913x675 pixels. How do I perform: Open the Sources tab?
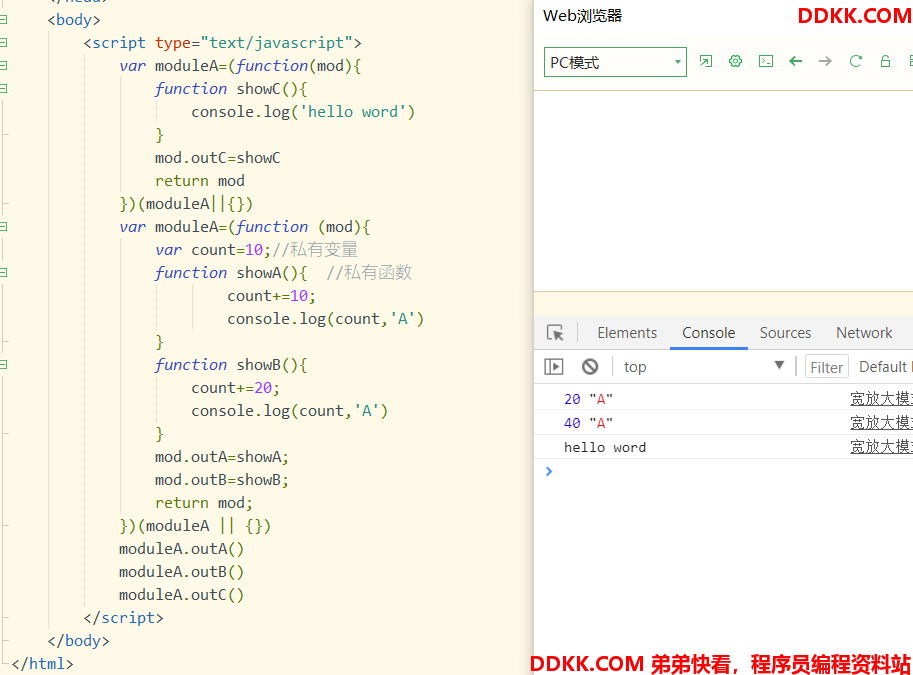tap(785, 333)
